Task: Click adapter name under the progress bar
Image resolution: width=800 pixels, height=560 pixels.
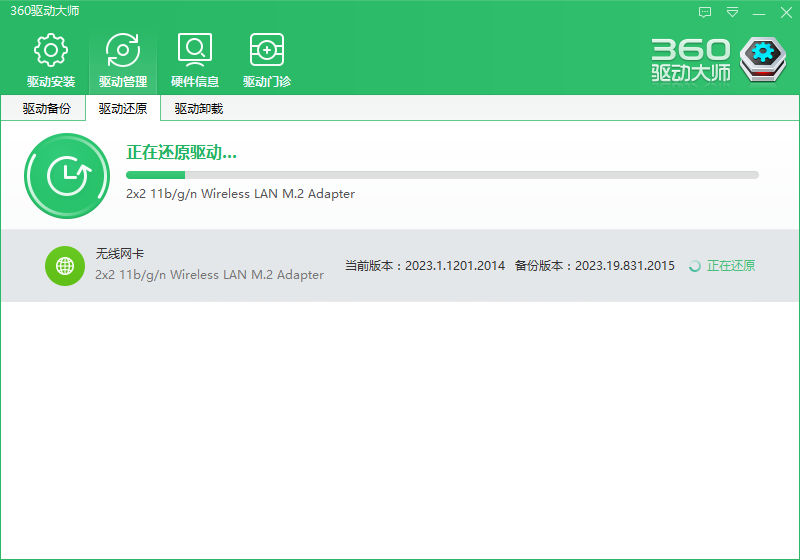Action: point(240,194)
